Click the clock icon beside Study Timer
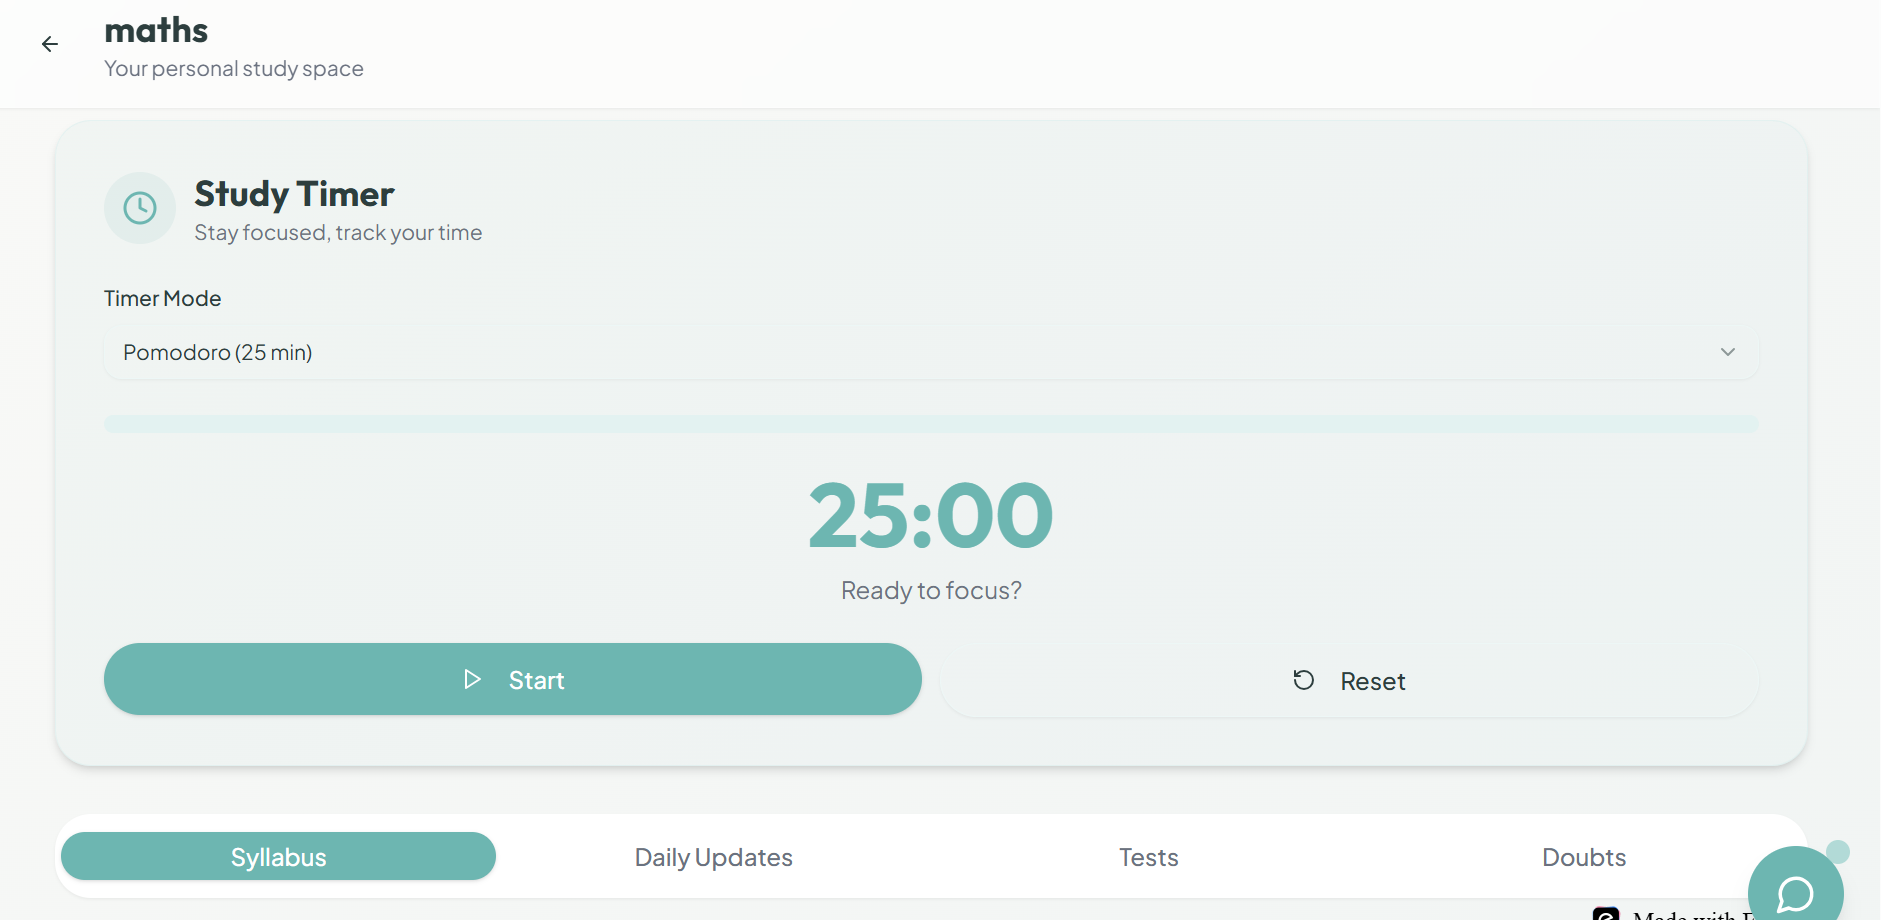 140,208
